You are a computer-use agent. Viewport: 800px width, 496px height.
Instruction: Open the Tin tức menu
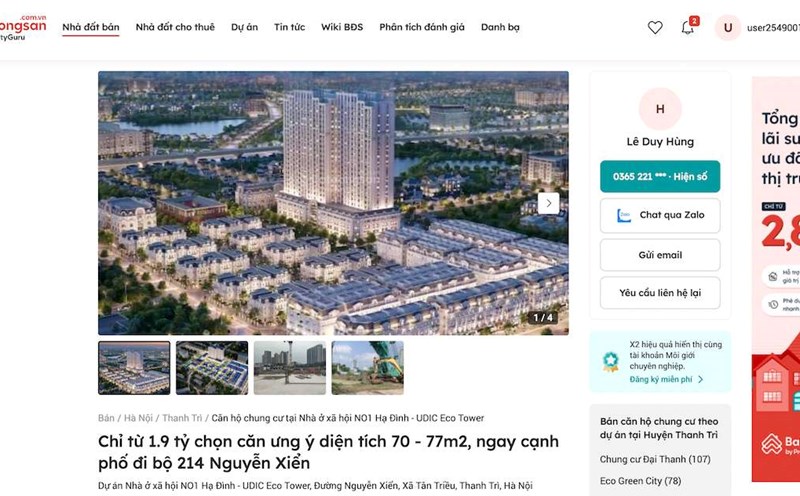[289, 27]
